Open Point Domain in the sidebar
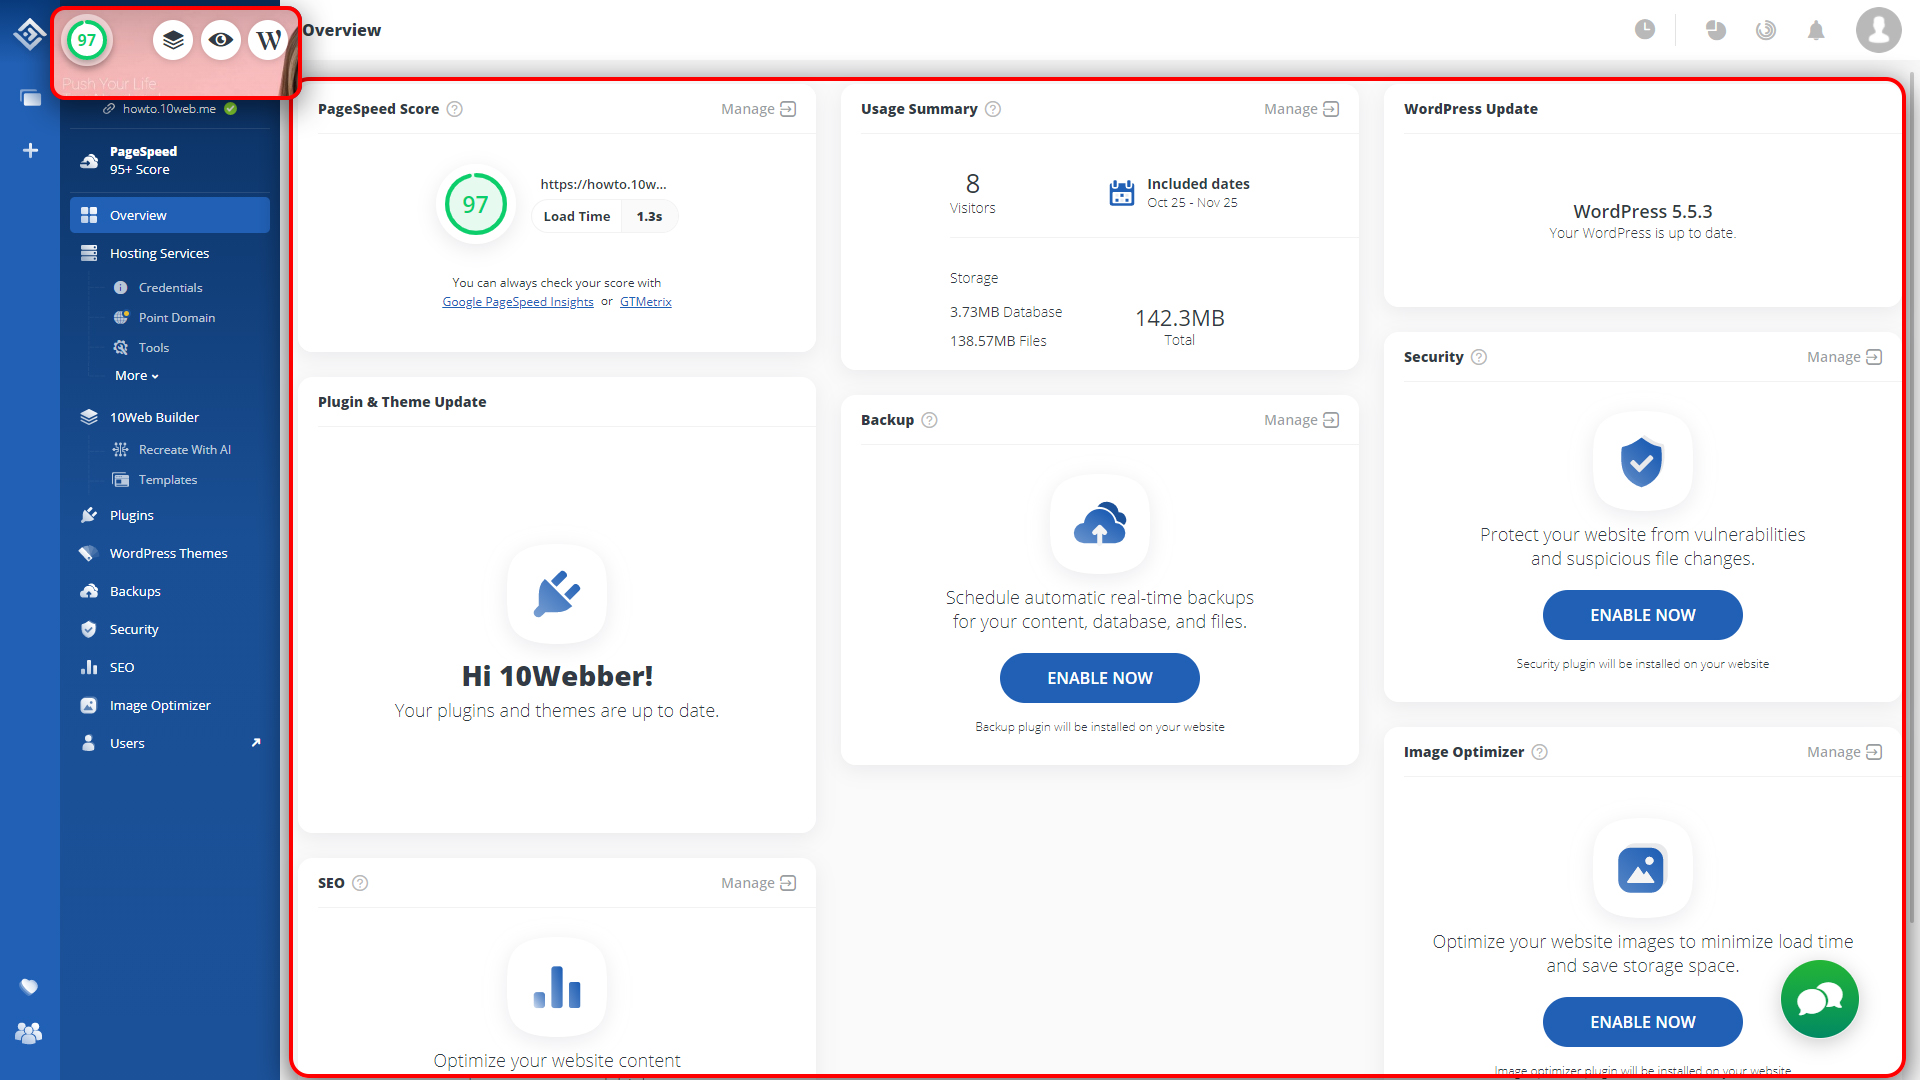Screen dimensions: 1920x1080 (x=176, y=318)
